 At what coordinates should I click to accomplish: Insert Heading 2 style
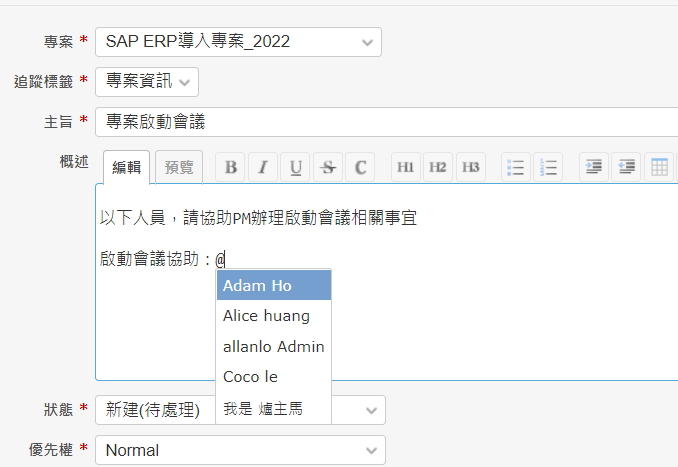tap(438, 167)
